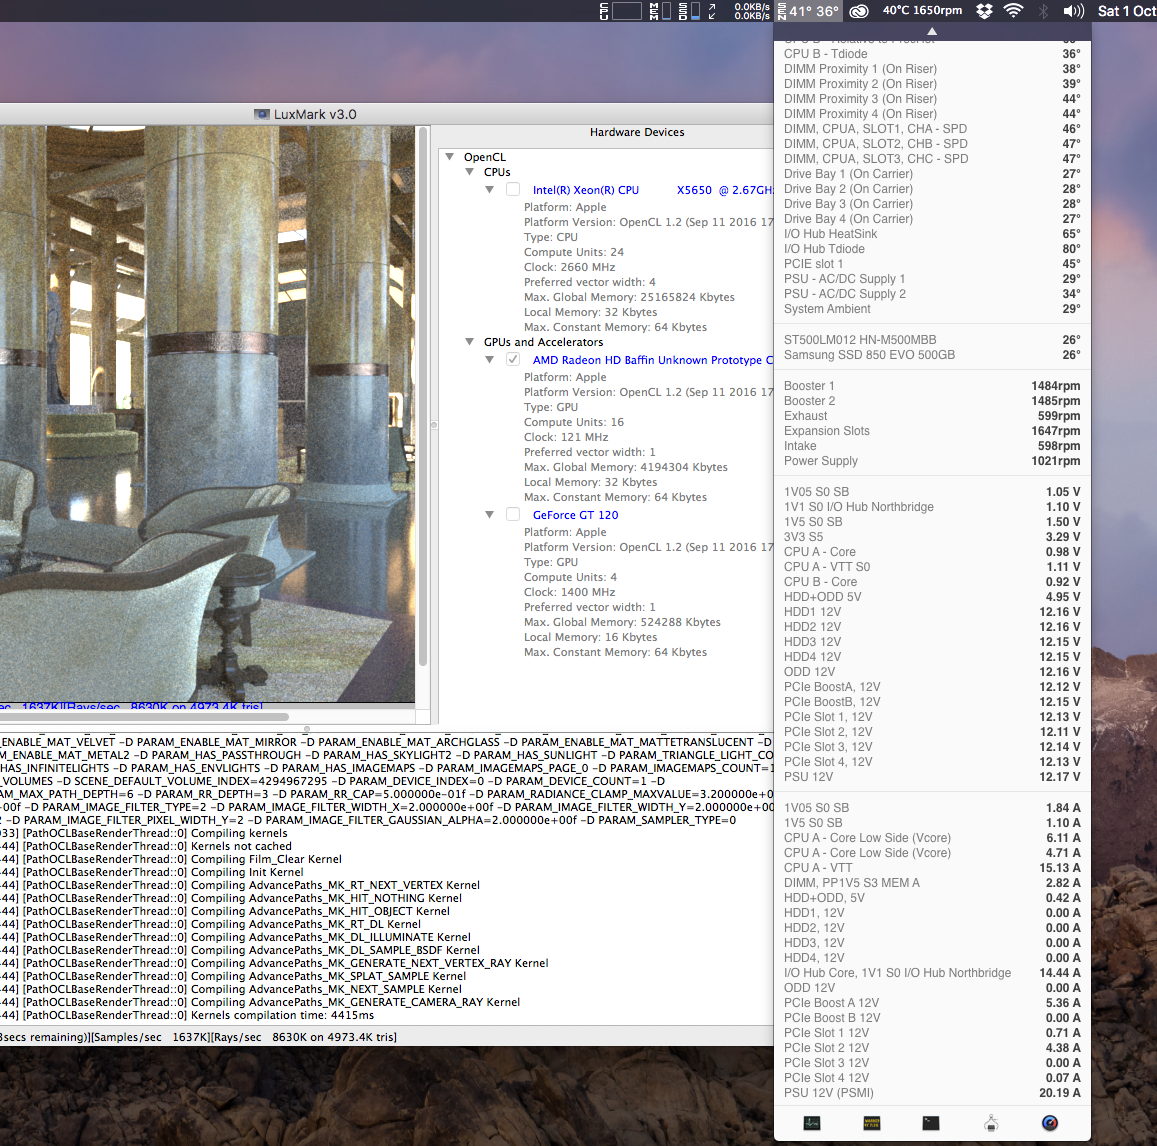Select Intel(R) Xeon(R) CPU X5650 device name
Image resolution: width=1157 pixels, height=1146 pixels.
click(x=652, y=190)
